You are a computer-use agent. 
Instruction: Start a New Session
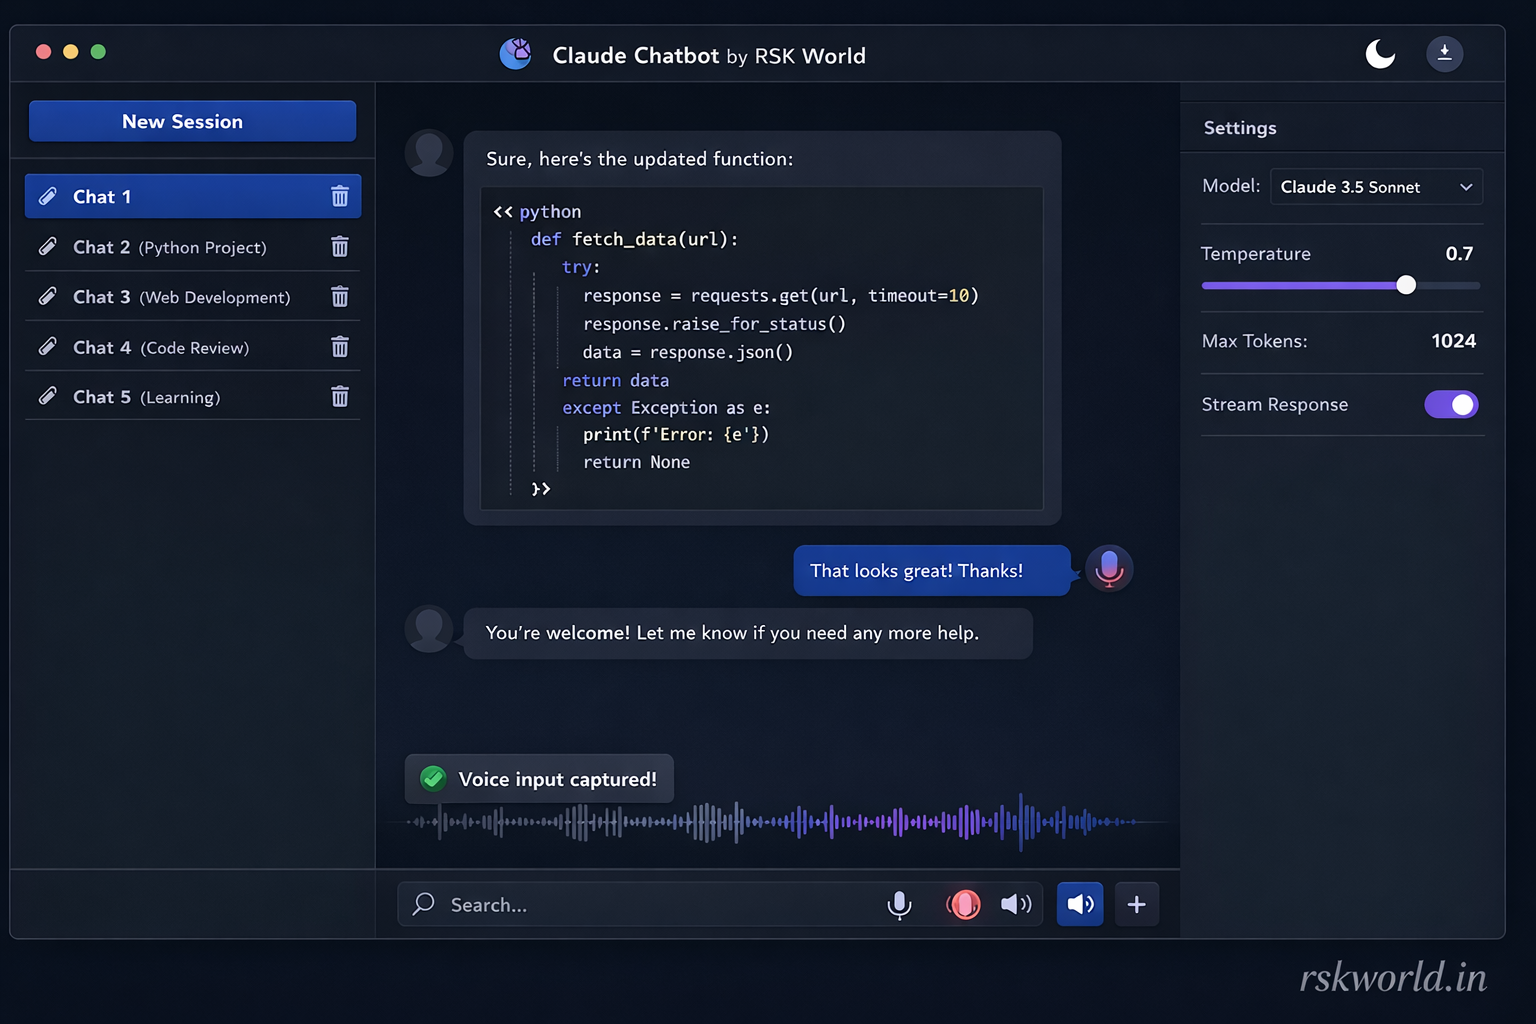[x=192, y=121]
